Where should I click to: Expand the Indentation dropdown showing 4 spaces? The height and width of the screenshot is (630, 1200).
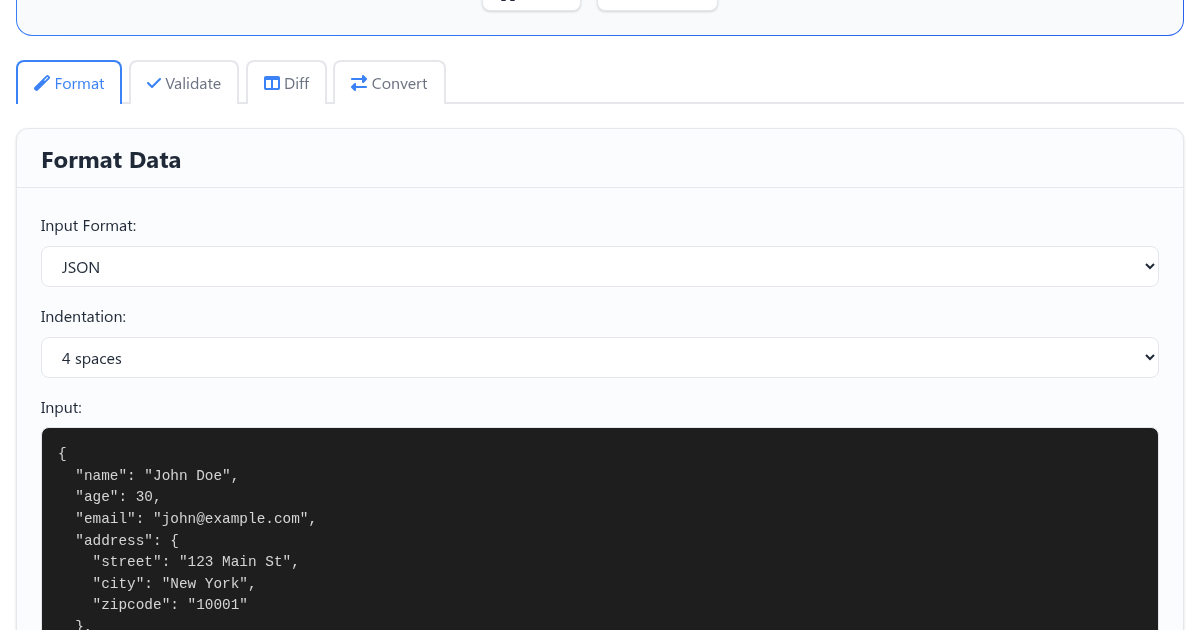pyautogui.click(x=599, y=358)
